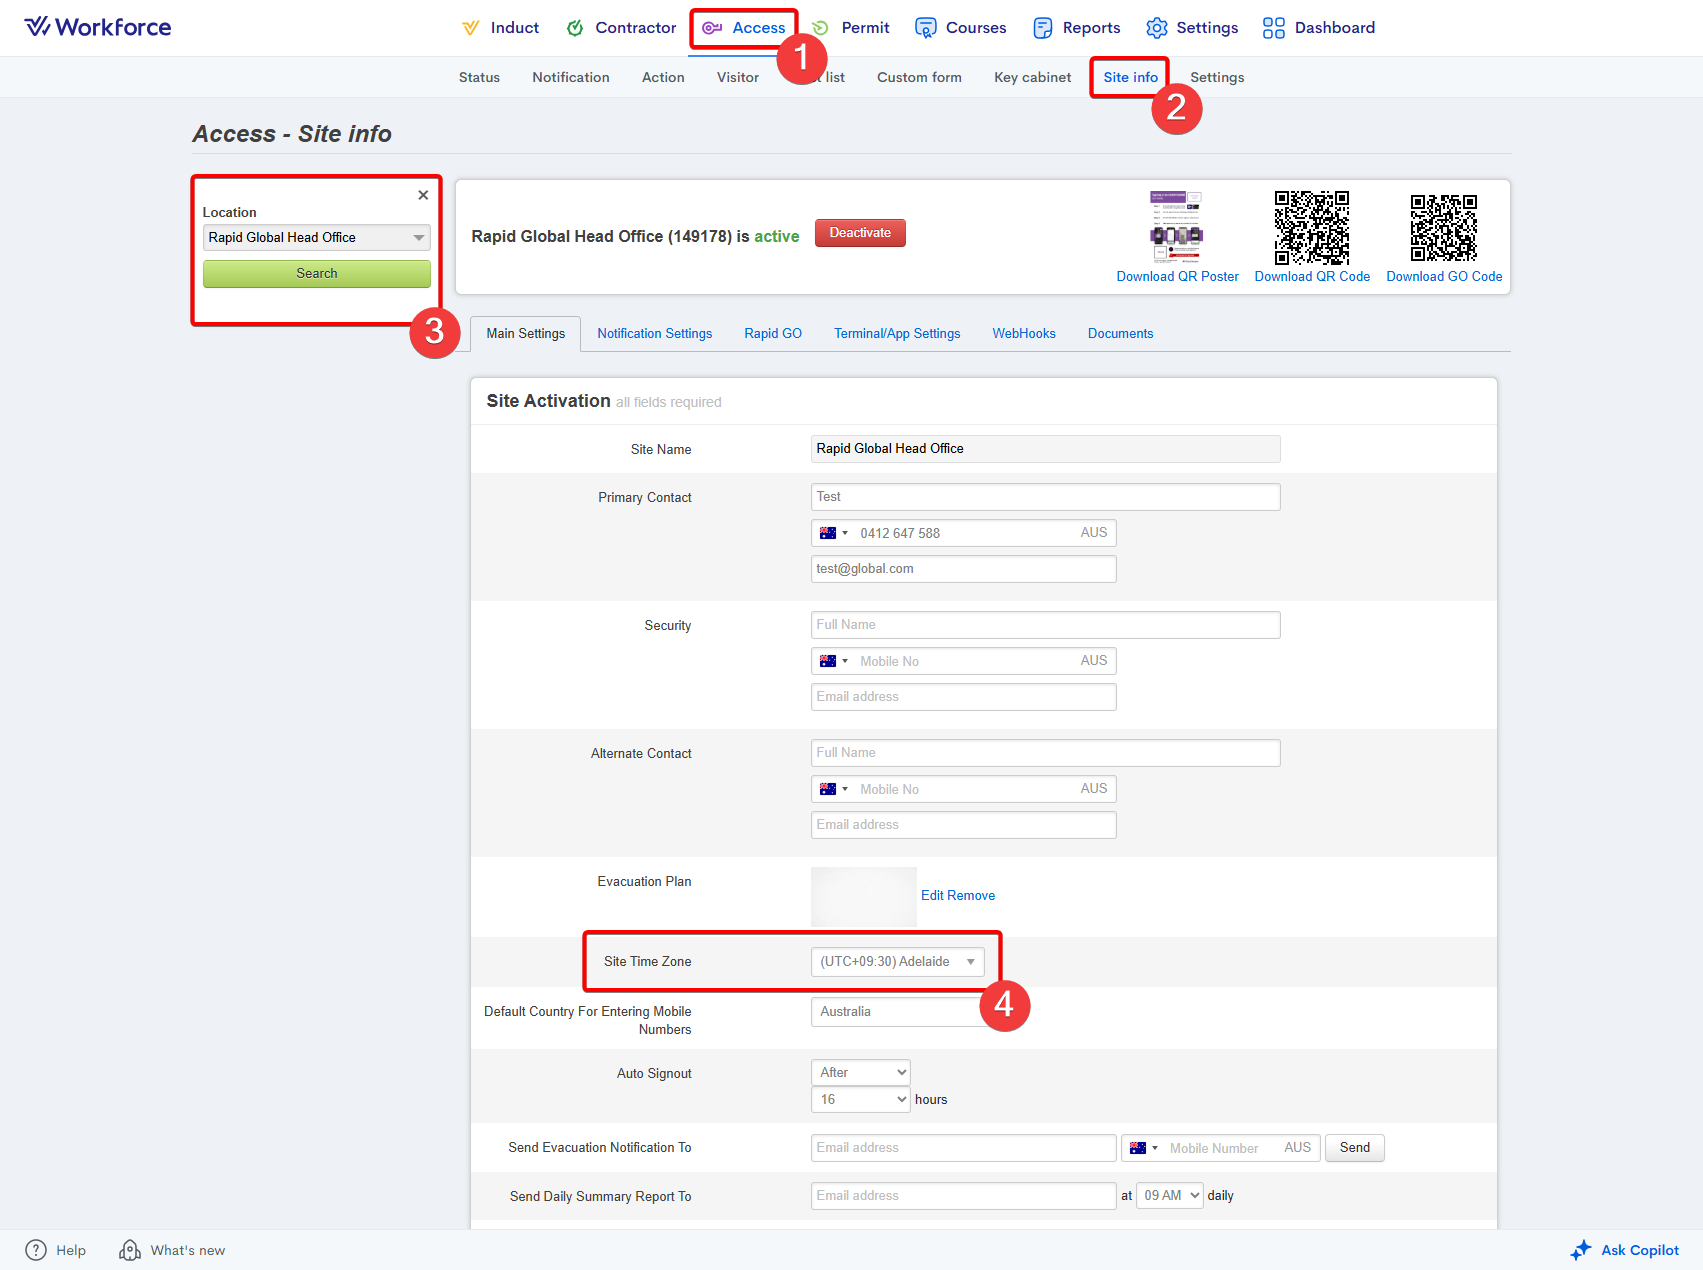Viewport: 1703px width, 1270px height.
Task: Switch to Notification Settings tab
Action: (654, 334)
